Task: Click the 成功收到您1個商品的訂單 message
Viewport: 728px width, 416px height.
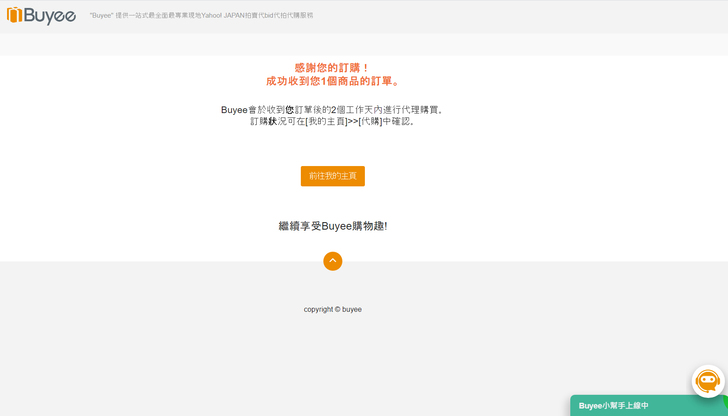Action: pos(332,81)
